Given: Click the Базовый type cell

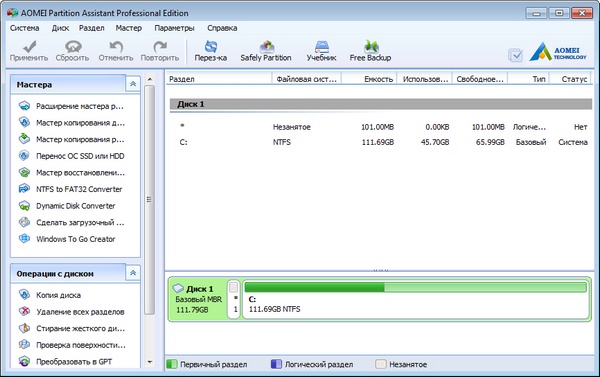Looking at the screenshot, I should point(531,142).
